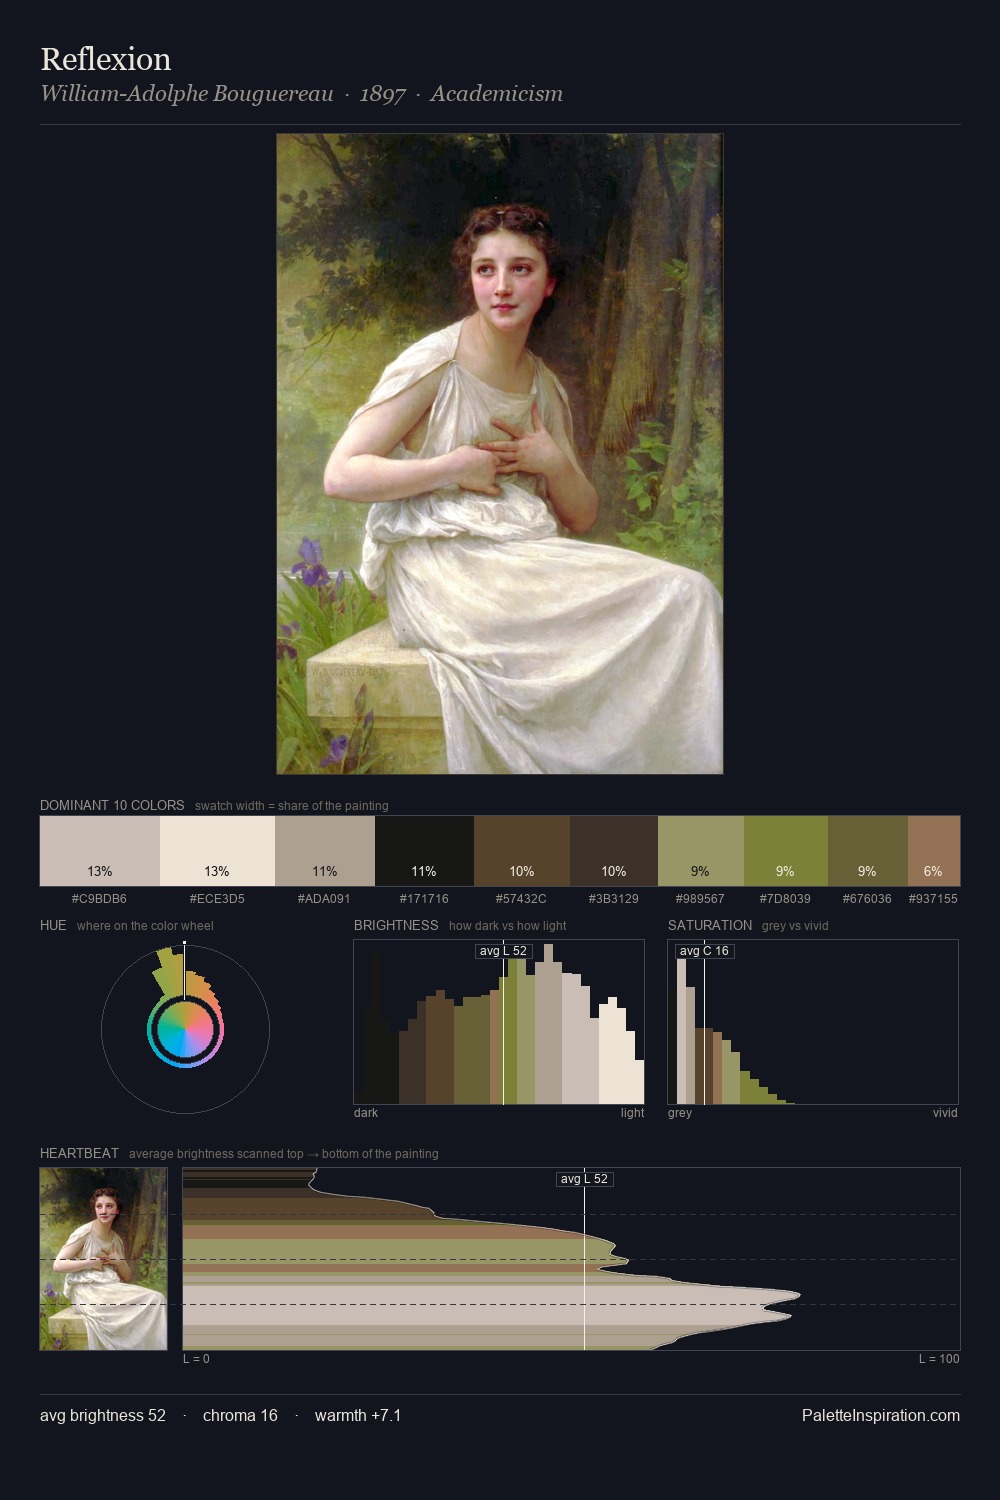Choose the #989567 sage swatch
Screen dimensions: 1000x1500
coord(701,851)
